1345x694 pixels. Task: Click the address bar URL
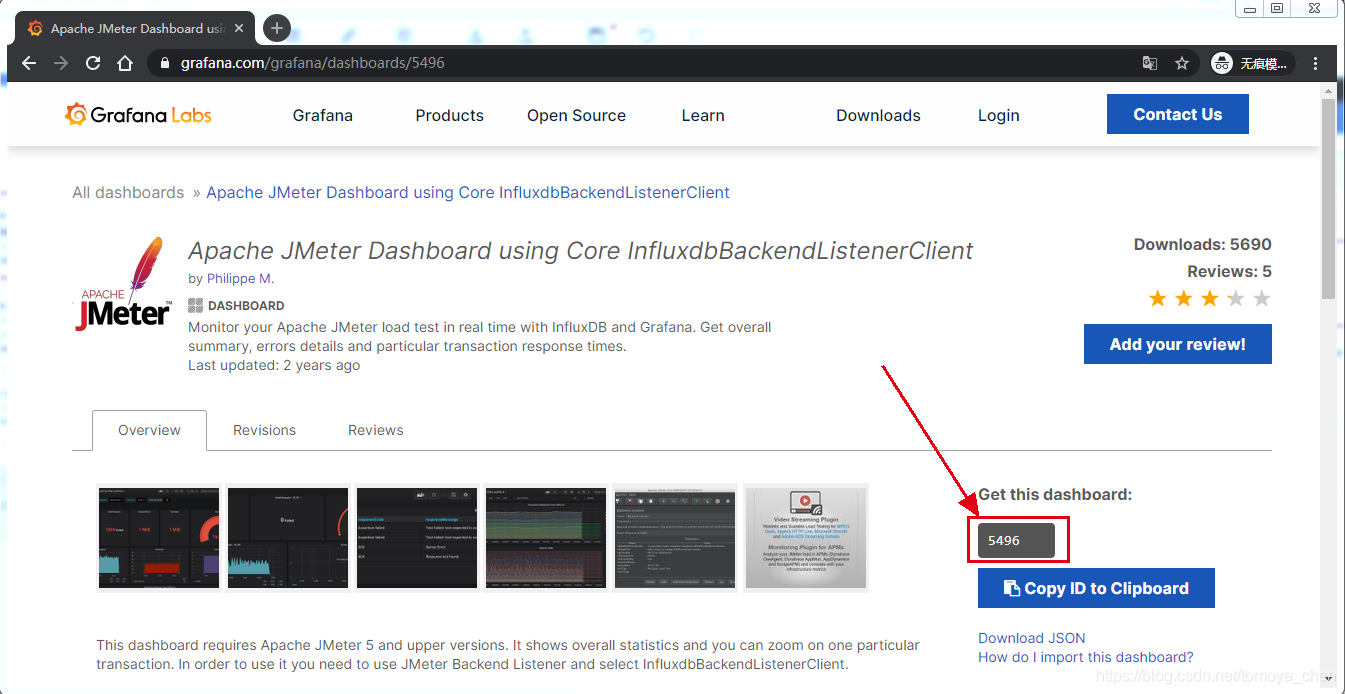tap(312, 63)
